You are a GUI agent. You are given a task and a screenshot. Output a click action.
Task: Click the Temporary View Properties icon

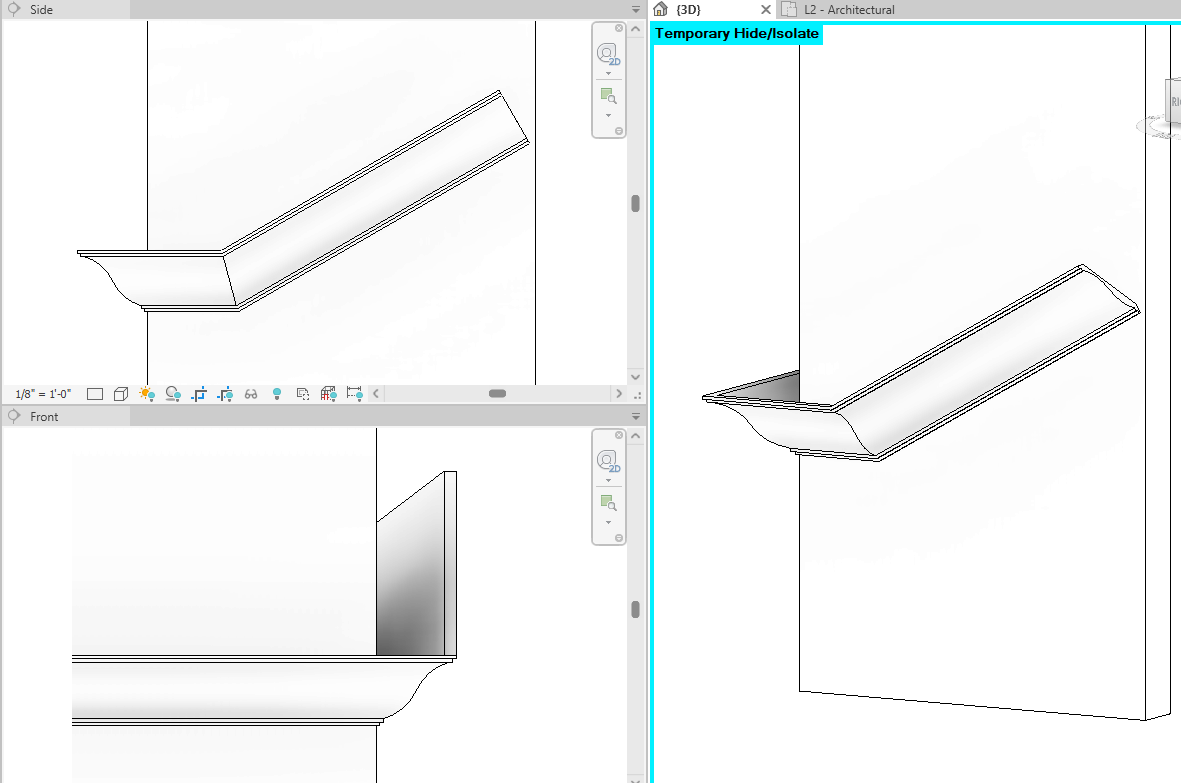point(303,393)
